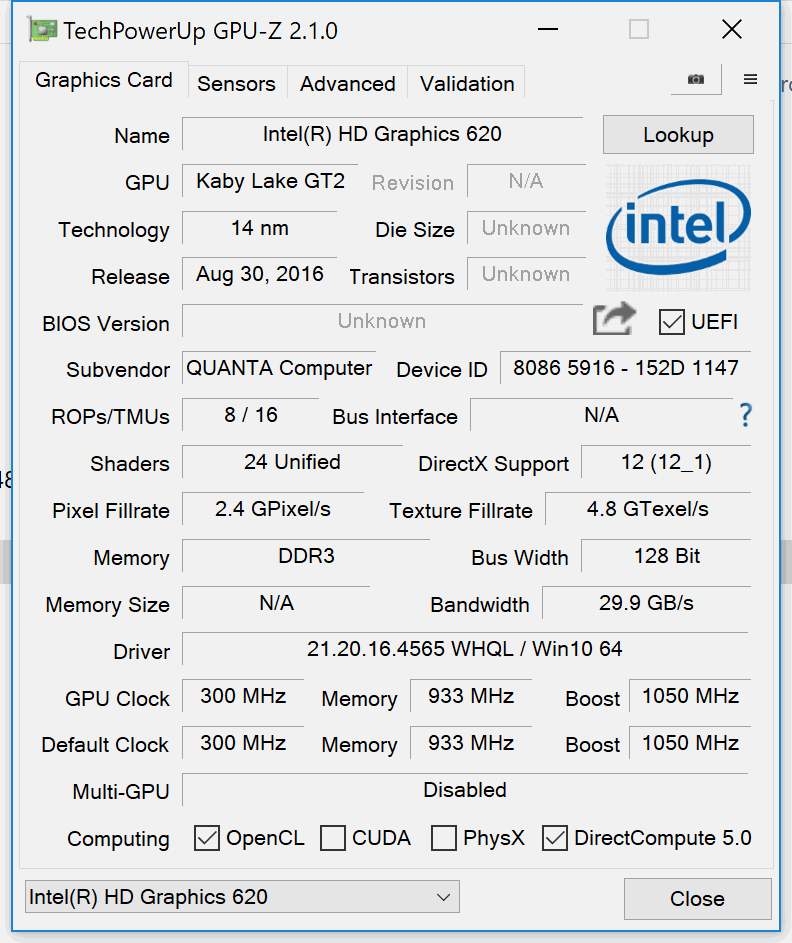
Task: Click the Driver version field
Action: click(x=464, y=649)
